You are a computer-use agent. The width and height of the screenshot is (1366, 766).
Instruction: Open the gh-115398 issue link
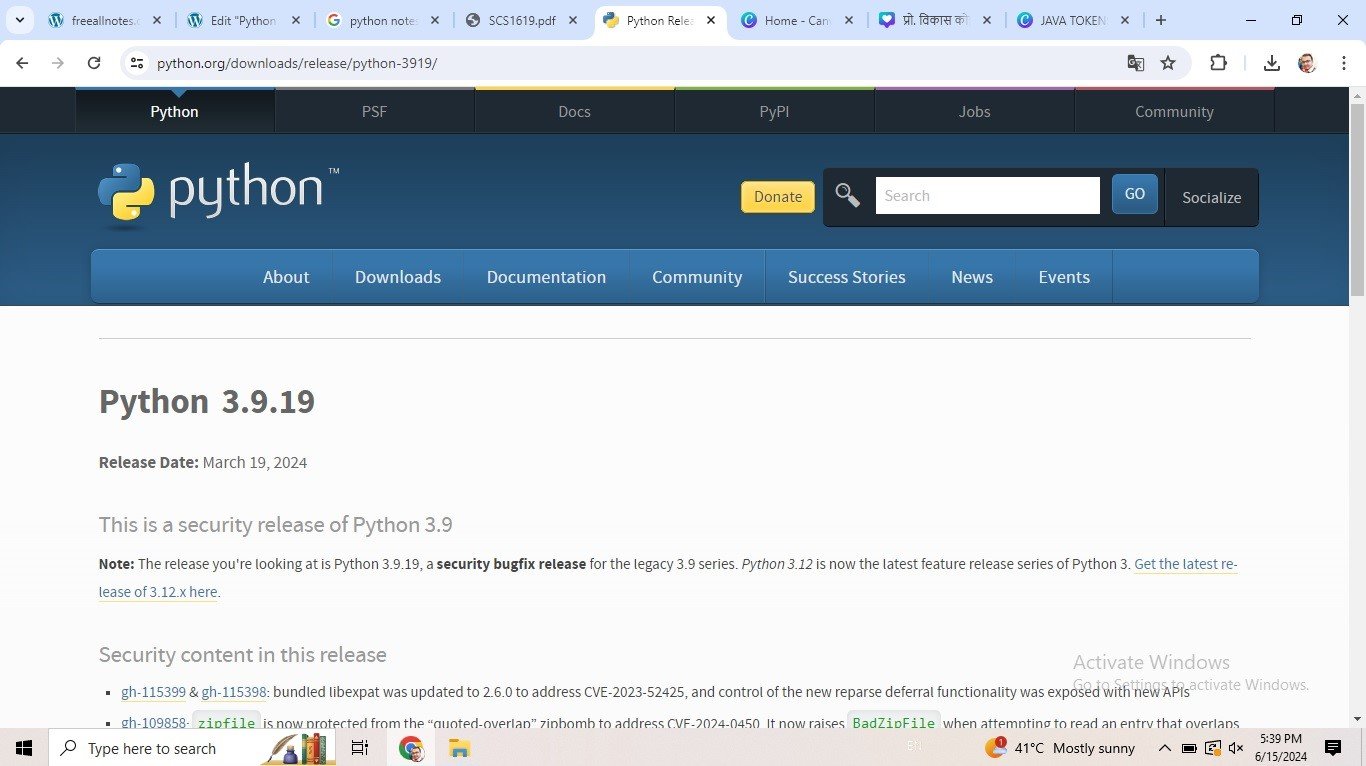[x=234, y=692]
